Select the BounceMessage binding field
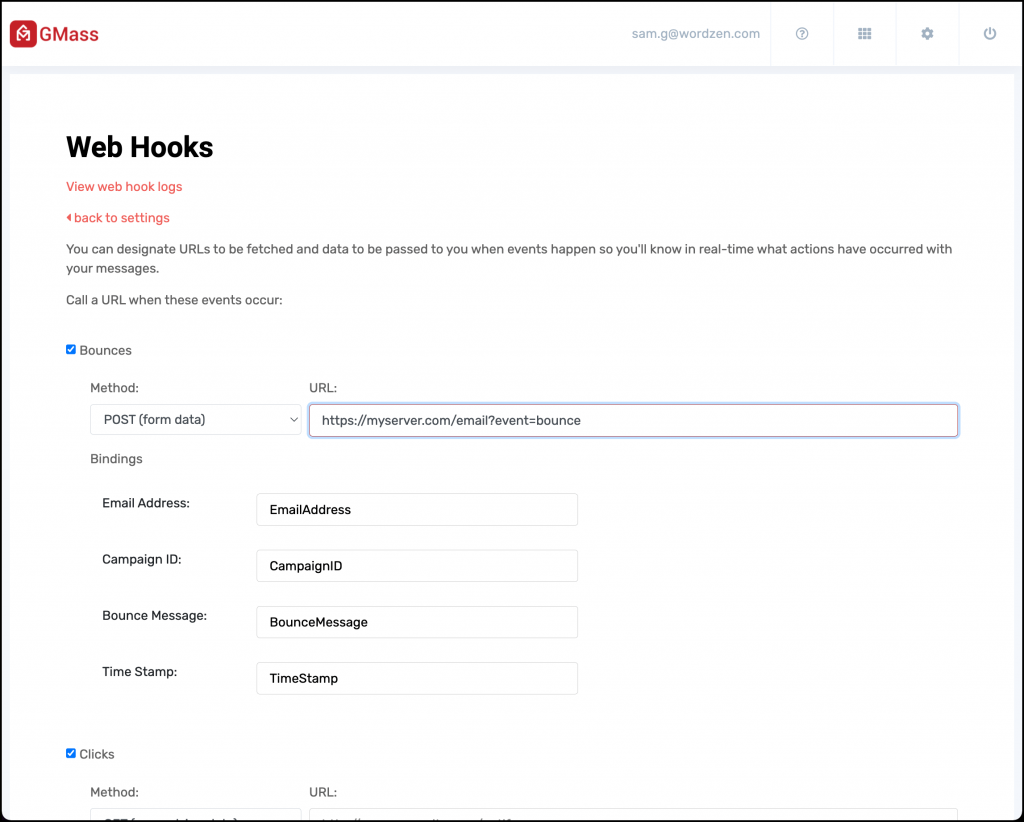1024x822 pixels. click(x=416, y=621)
